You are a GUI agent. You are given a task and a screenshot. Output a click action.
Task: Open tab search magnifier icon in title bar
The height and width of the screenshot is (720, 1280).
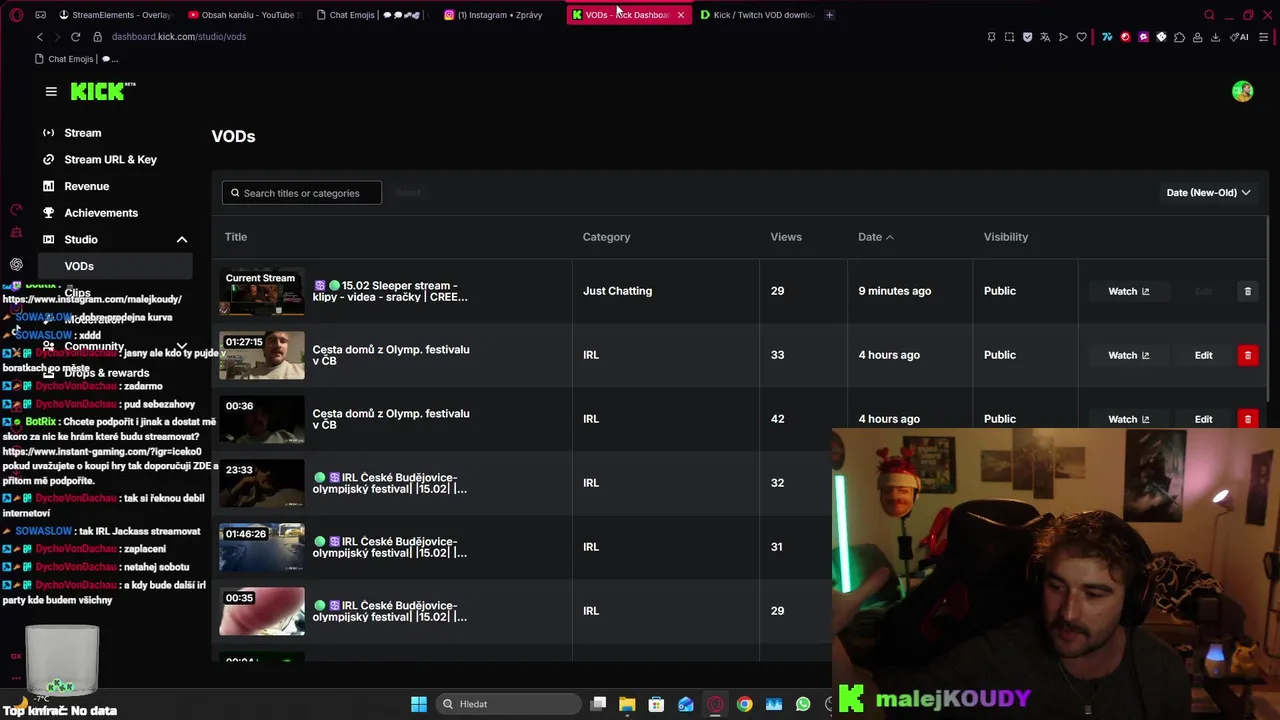(1209, 15)
